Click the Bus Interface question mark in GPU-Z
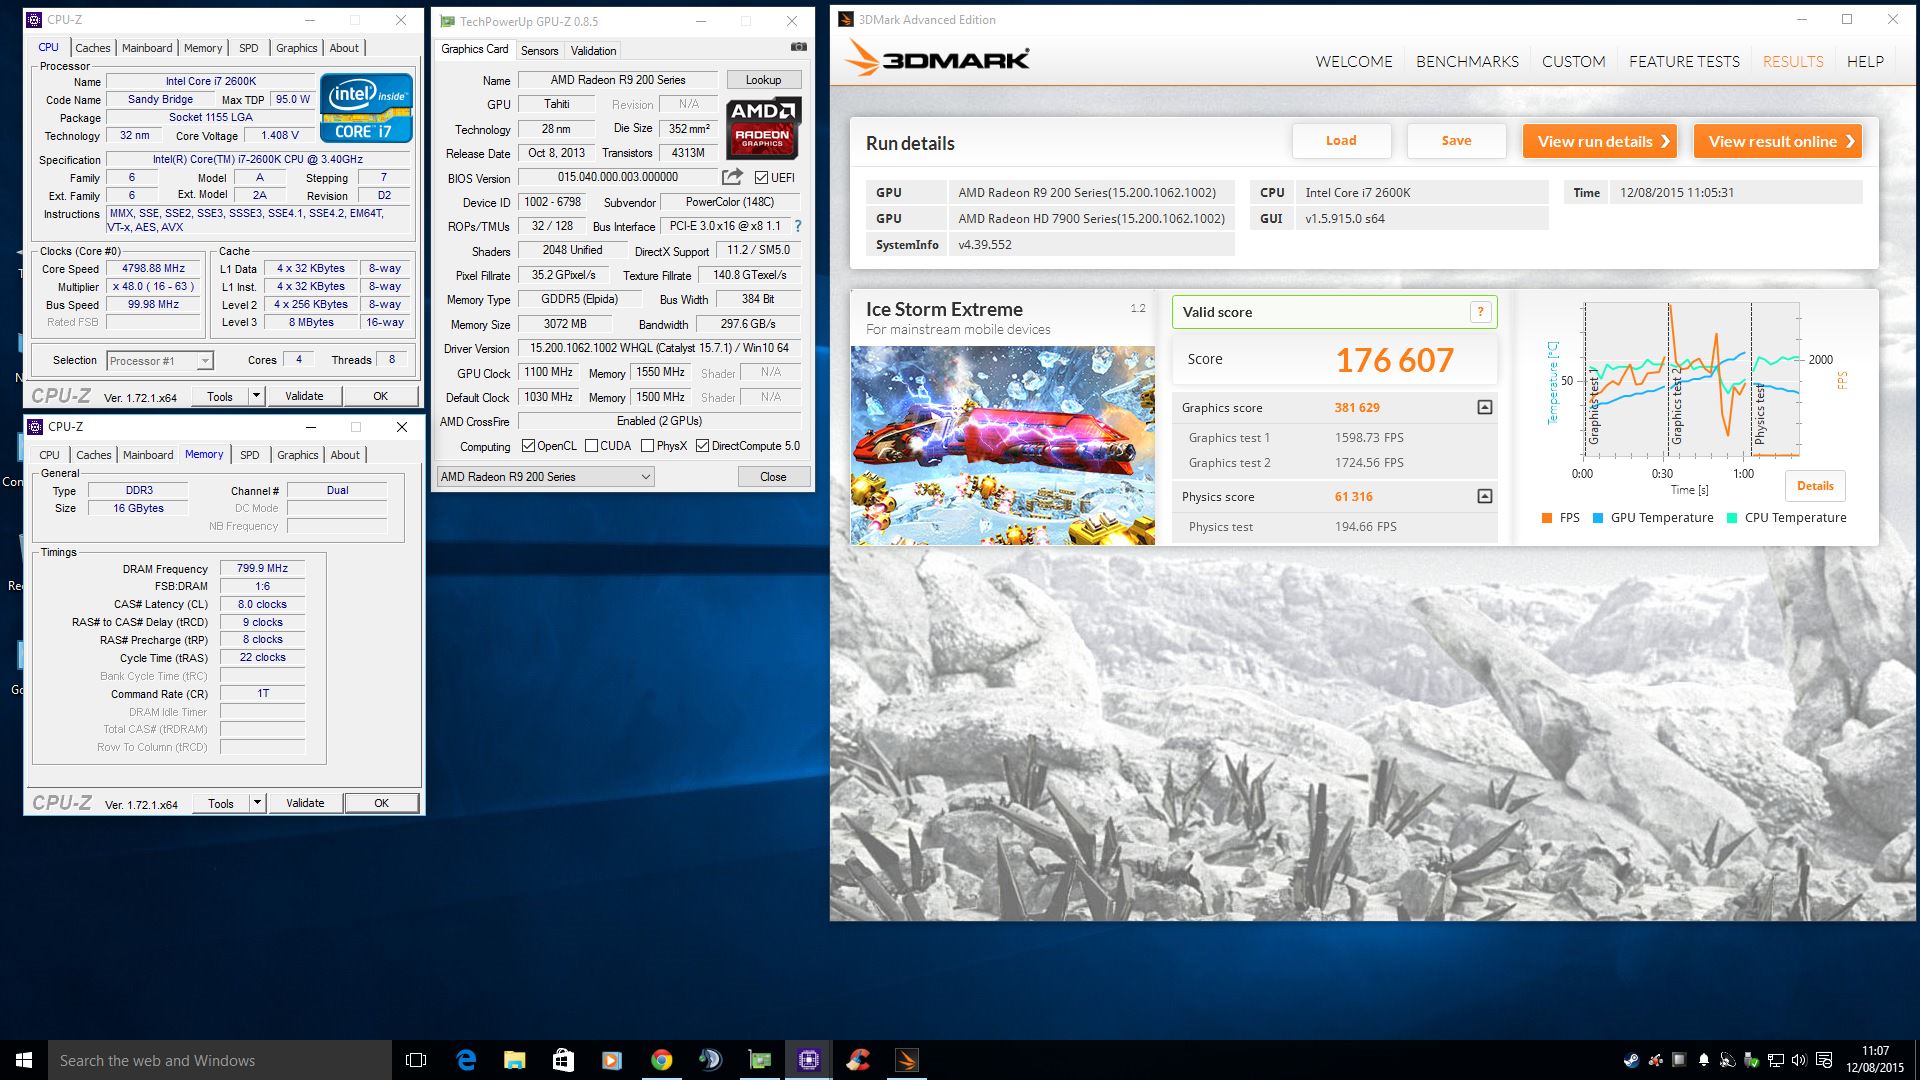Viewport: 1920px width, 1080px height. coord(798,226)
